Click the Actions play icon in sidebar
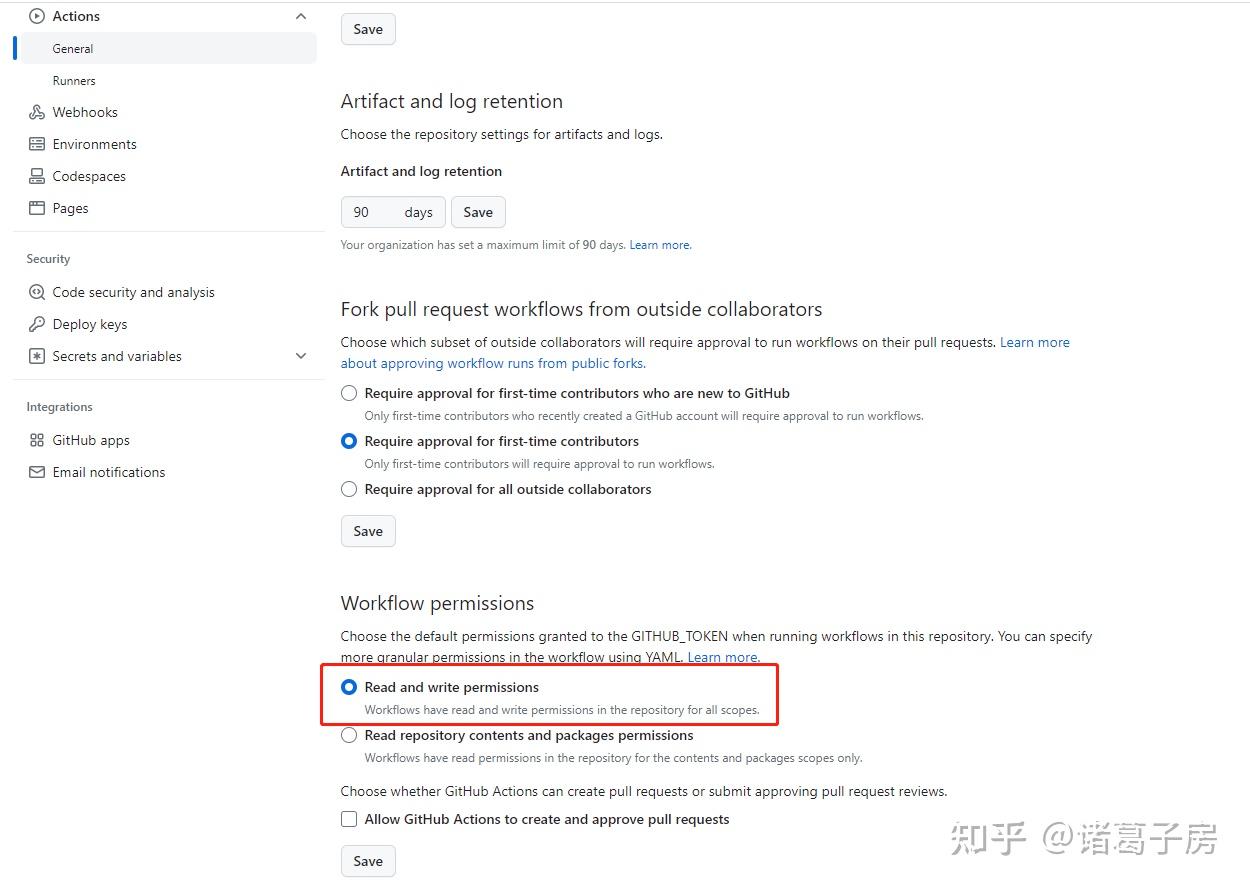Image resolution: width=1250 pixels, height=889 pixels. click(x=35, y=16)
